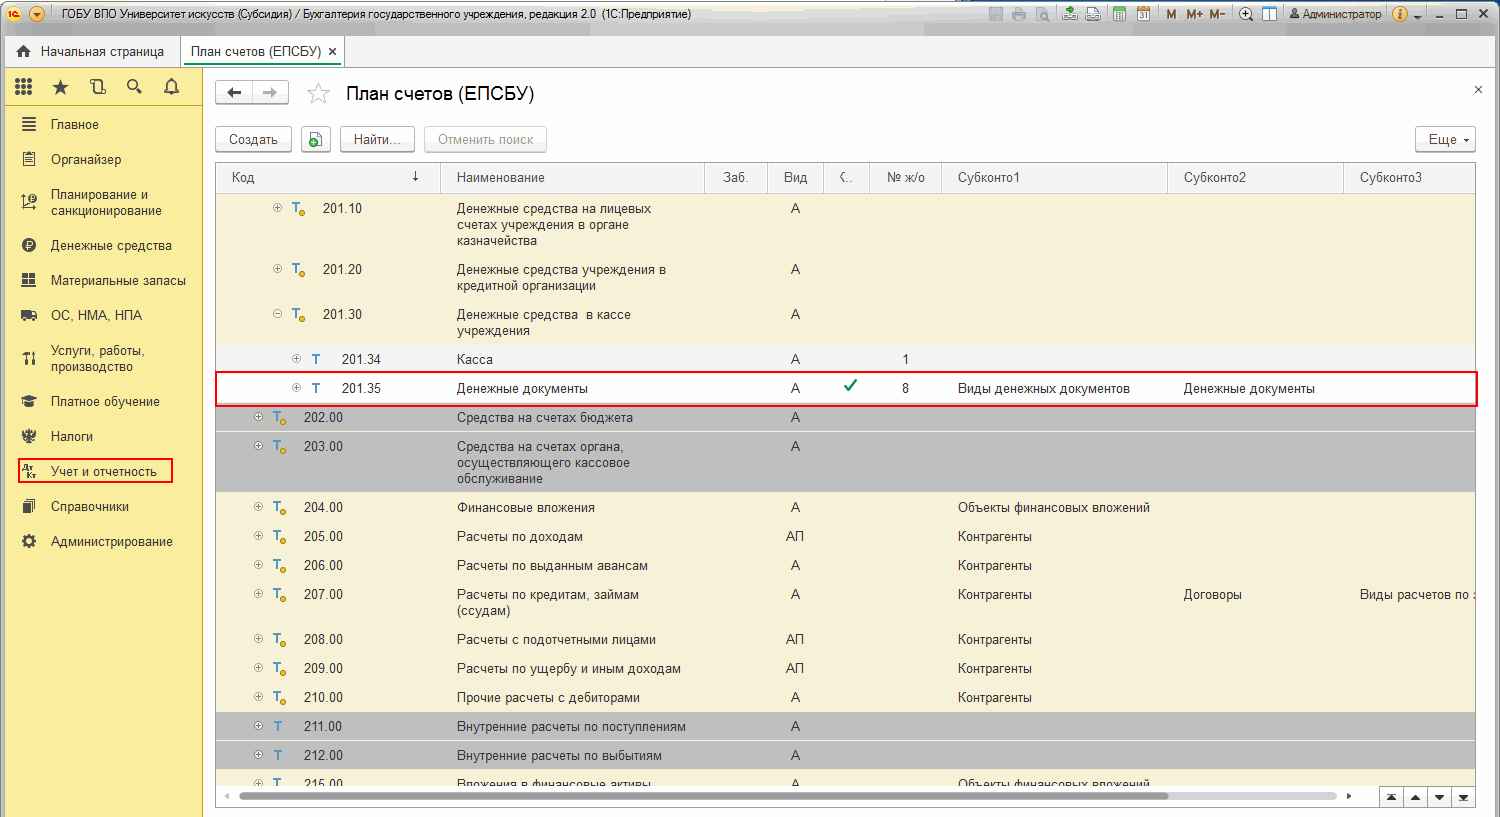Click the Создать button
Screen dimensions: 1500x817
pyautogui.click(x=254, y=140)
